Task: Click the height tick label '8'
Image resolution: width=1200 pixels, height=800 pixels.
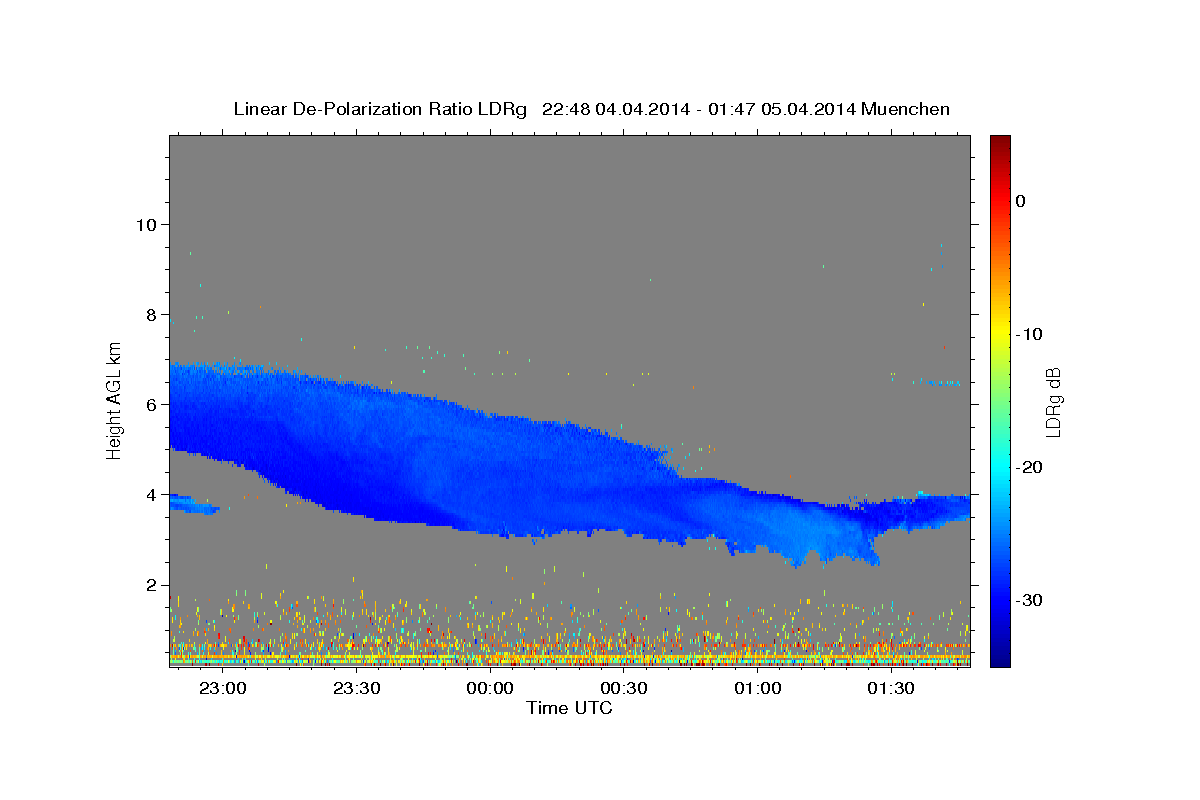Action: (x=151, y=314)
